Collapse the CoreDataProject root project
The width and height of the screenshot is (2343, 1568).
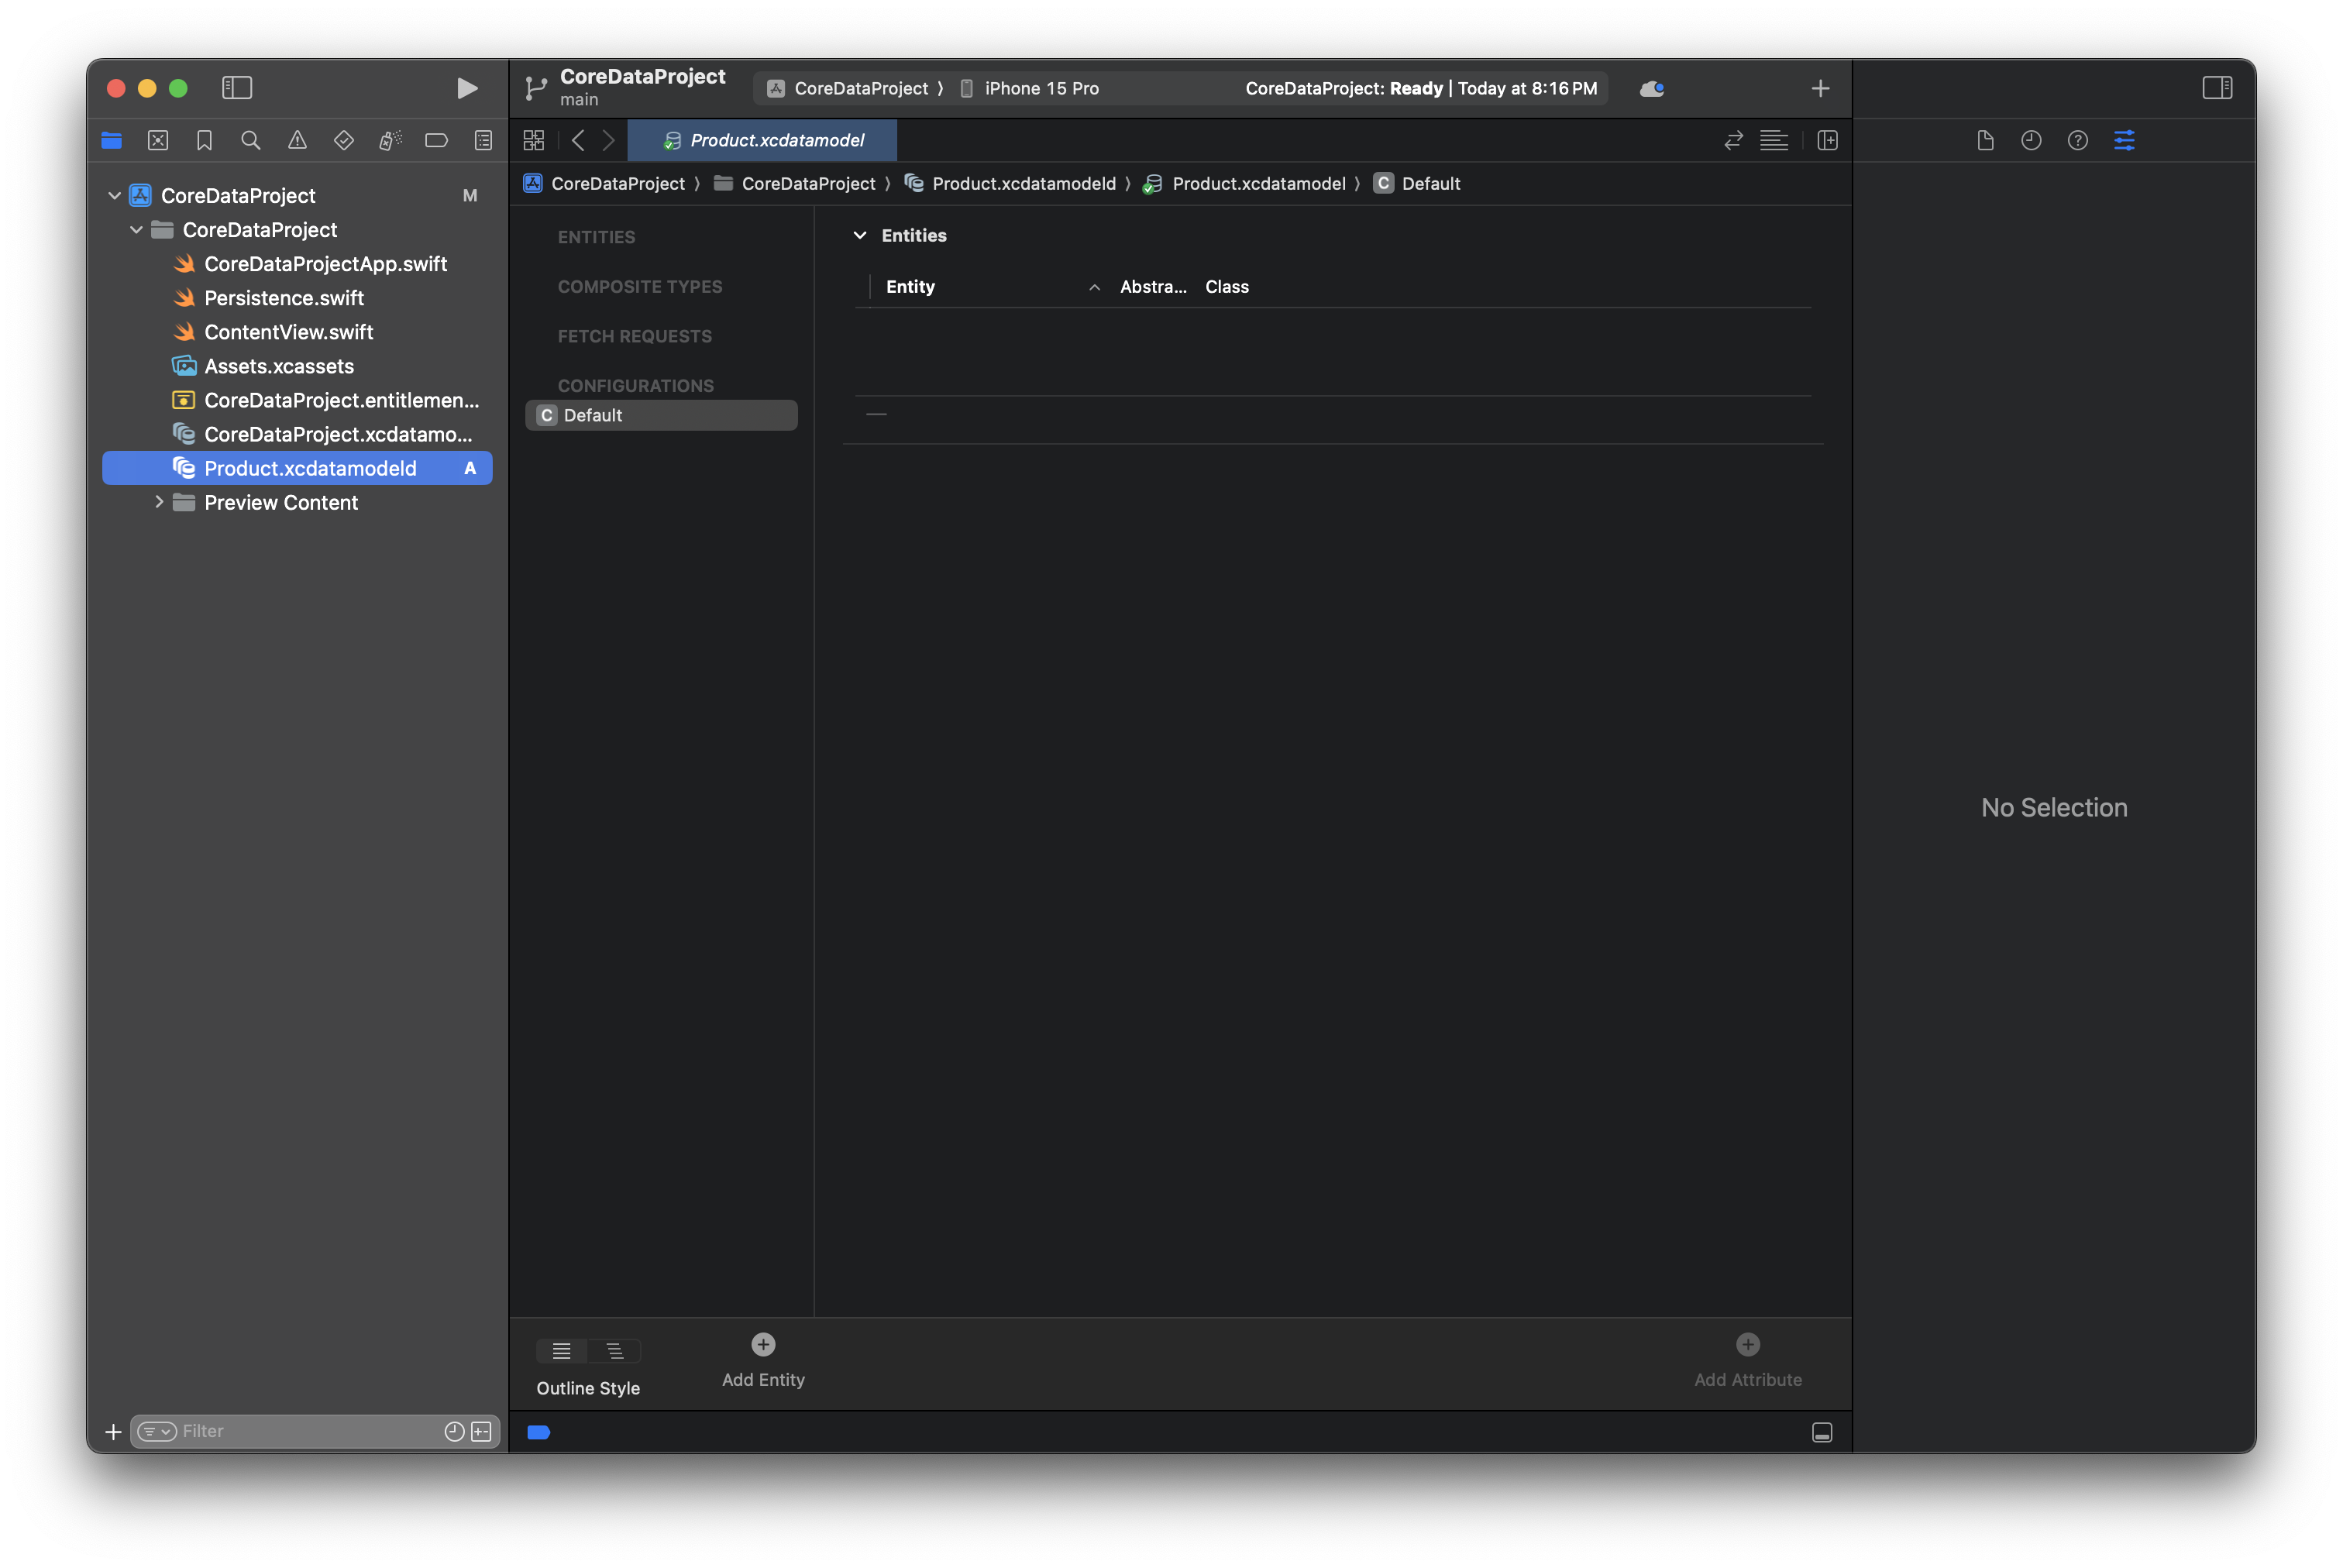(x=114, y=196)
